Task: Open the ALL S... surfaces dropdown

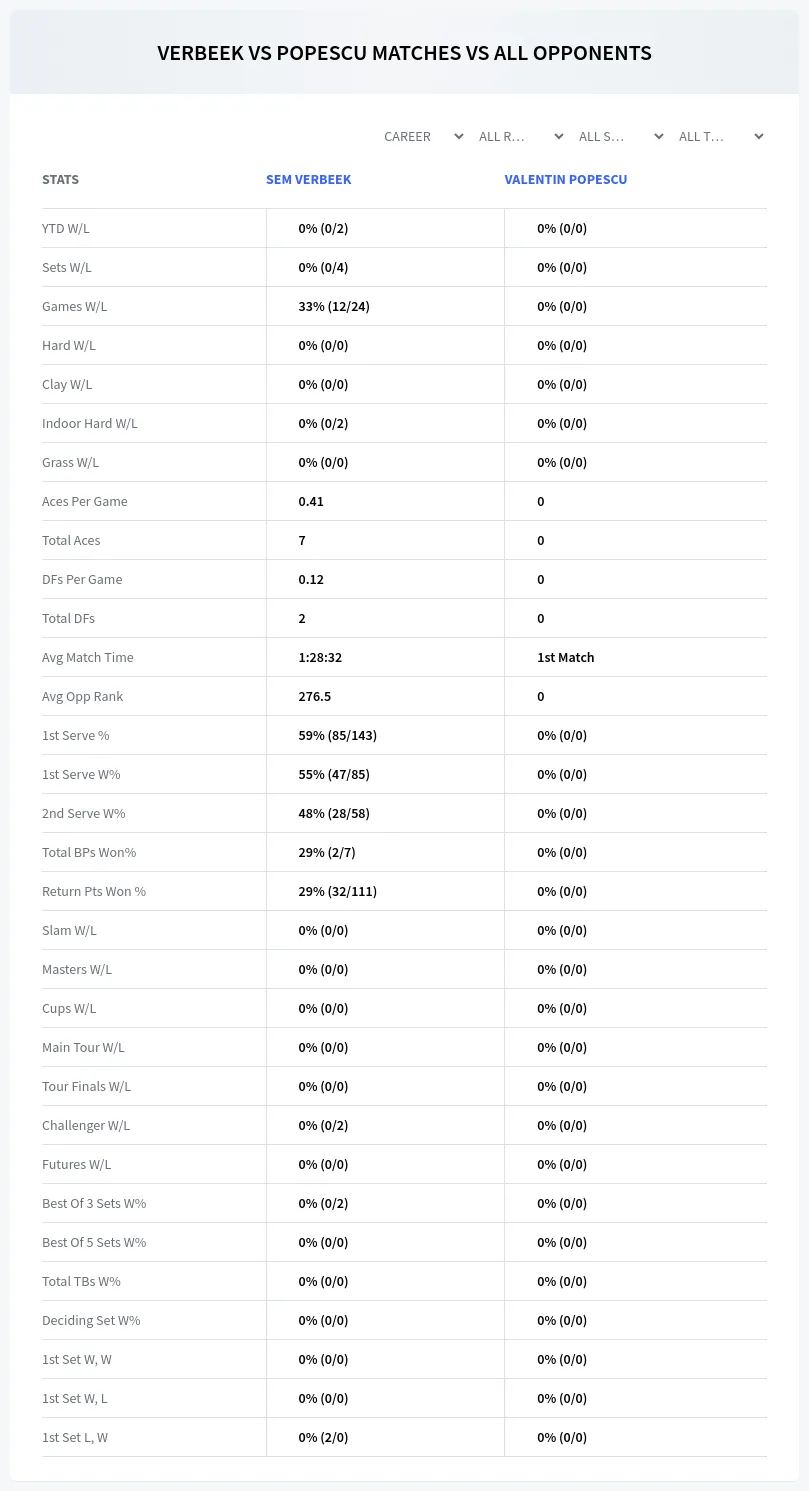Action: click(x=621, y=136)
